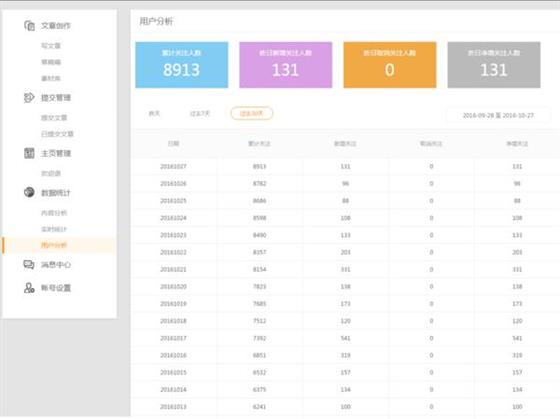The image size is (560, 419).
Task: Open 消息中心 via its chat bubble icon
Action: (x=29, y=265)
